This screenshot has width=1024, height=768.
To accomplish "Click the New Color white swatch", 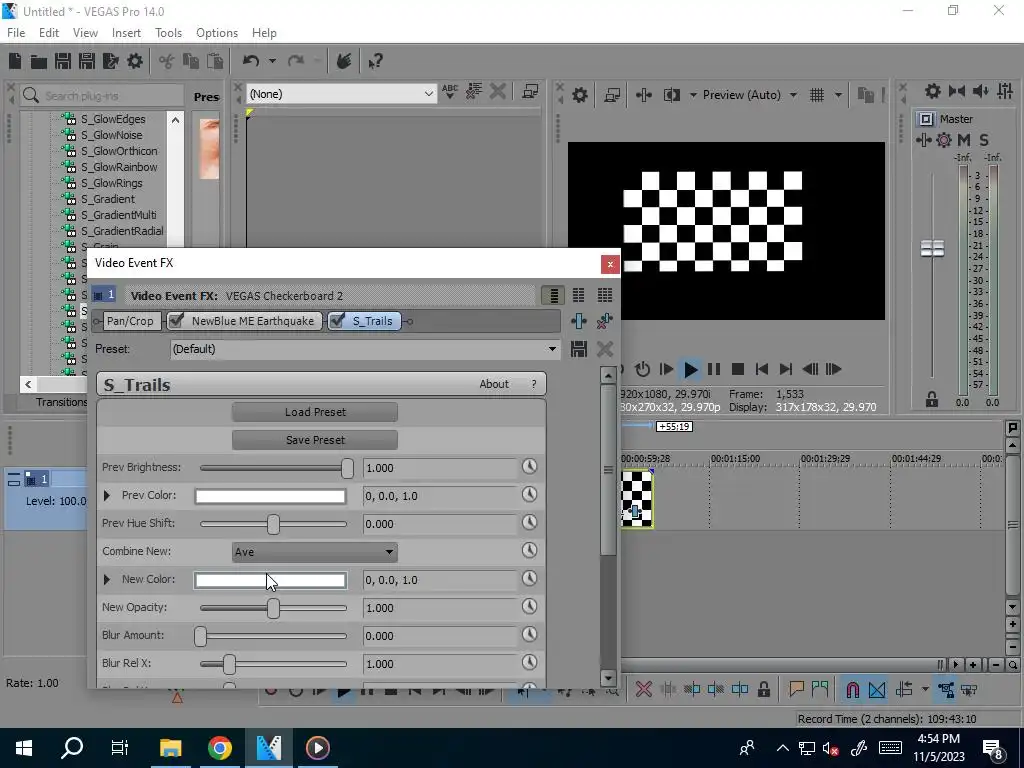I will tap(270, 580).
